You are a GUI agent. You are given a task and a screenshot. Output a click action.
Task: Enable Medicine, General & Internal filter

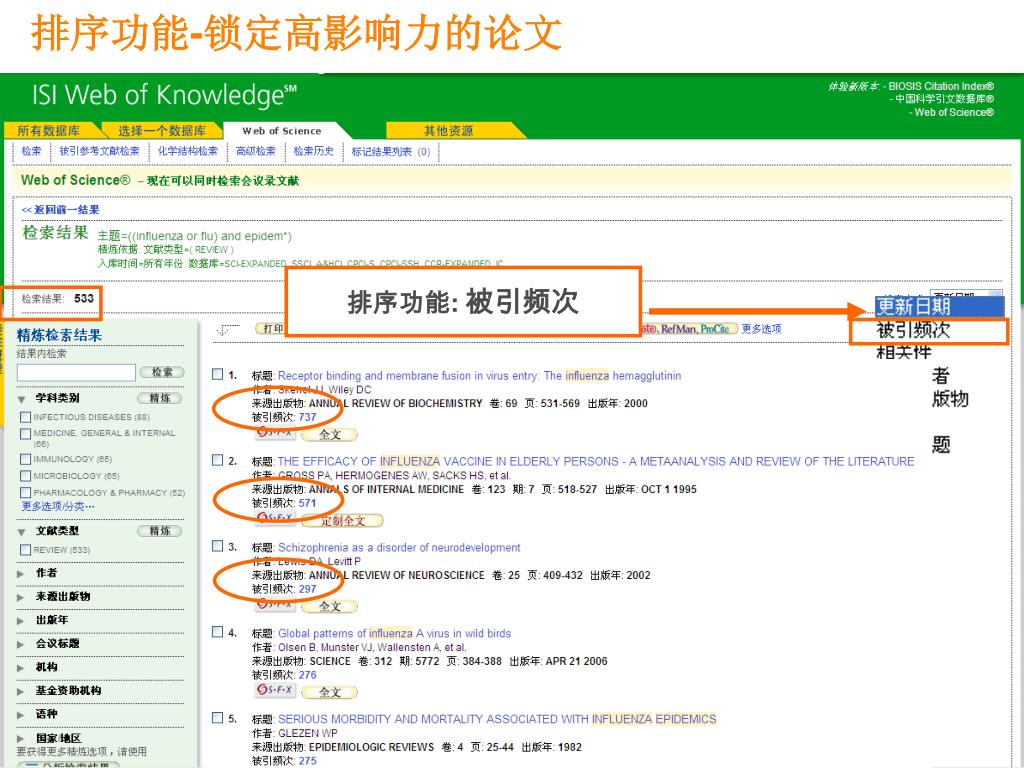click(25, 434)
